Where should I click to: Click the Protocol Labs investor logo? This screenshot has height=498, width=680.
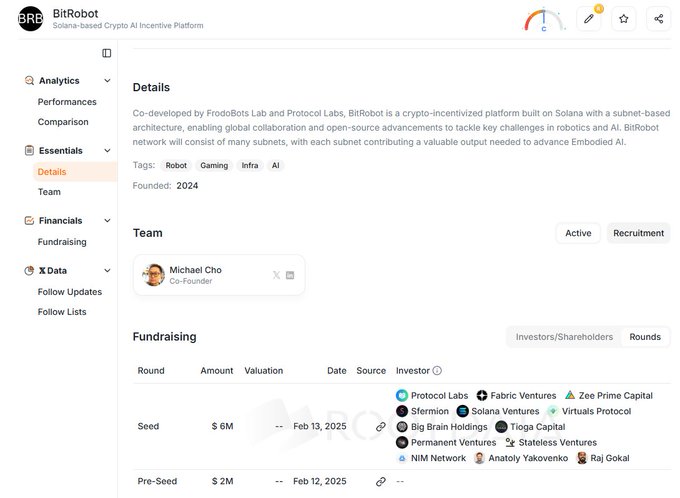click(x=402, y=395)
